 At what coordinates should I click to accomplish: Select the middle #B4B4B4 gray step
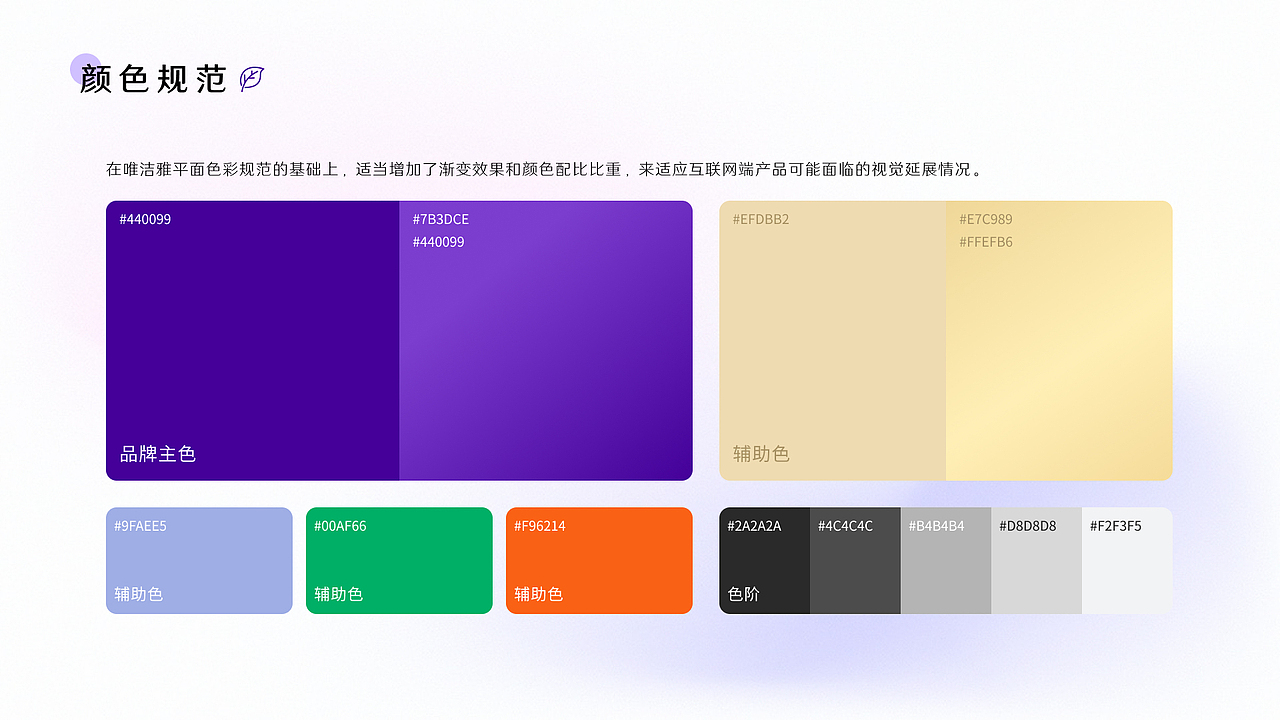pos(945,560)
